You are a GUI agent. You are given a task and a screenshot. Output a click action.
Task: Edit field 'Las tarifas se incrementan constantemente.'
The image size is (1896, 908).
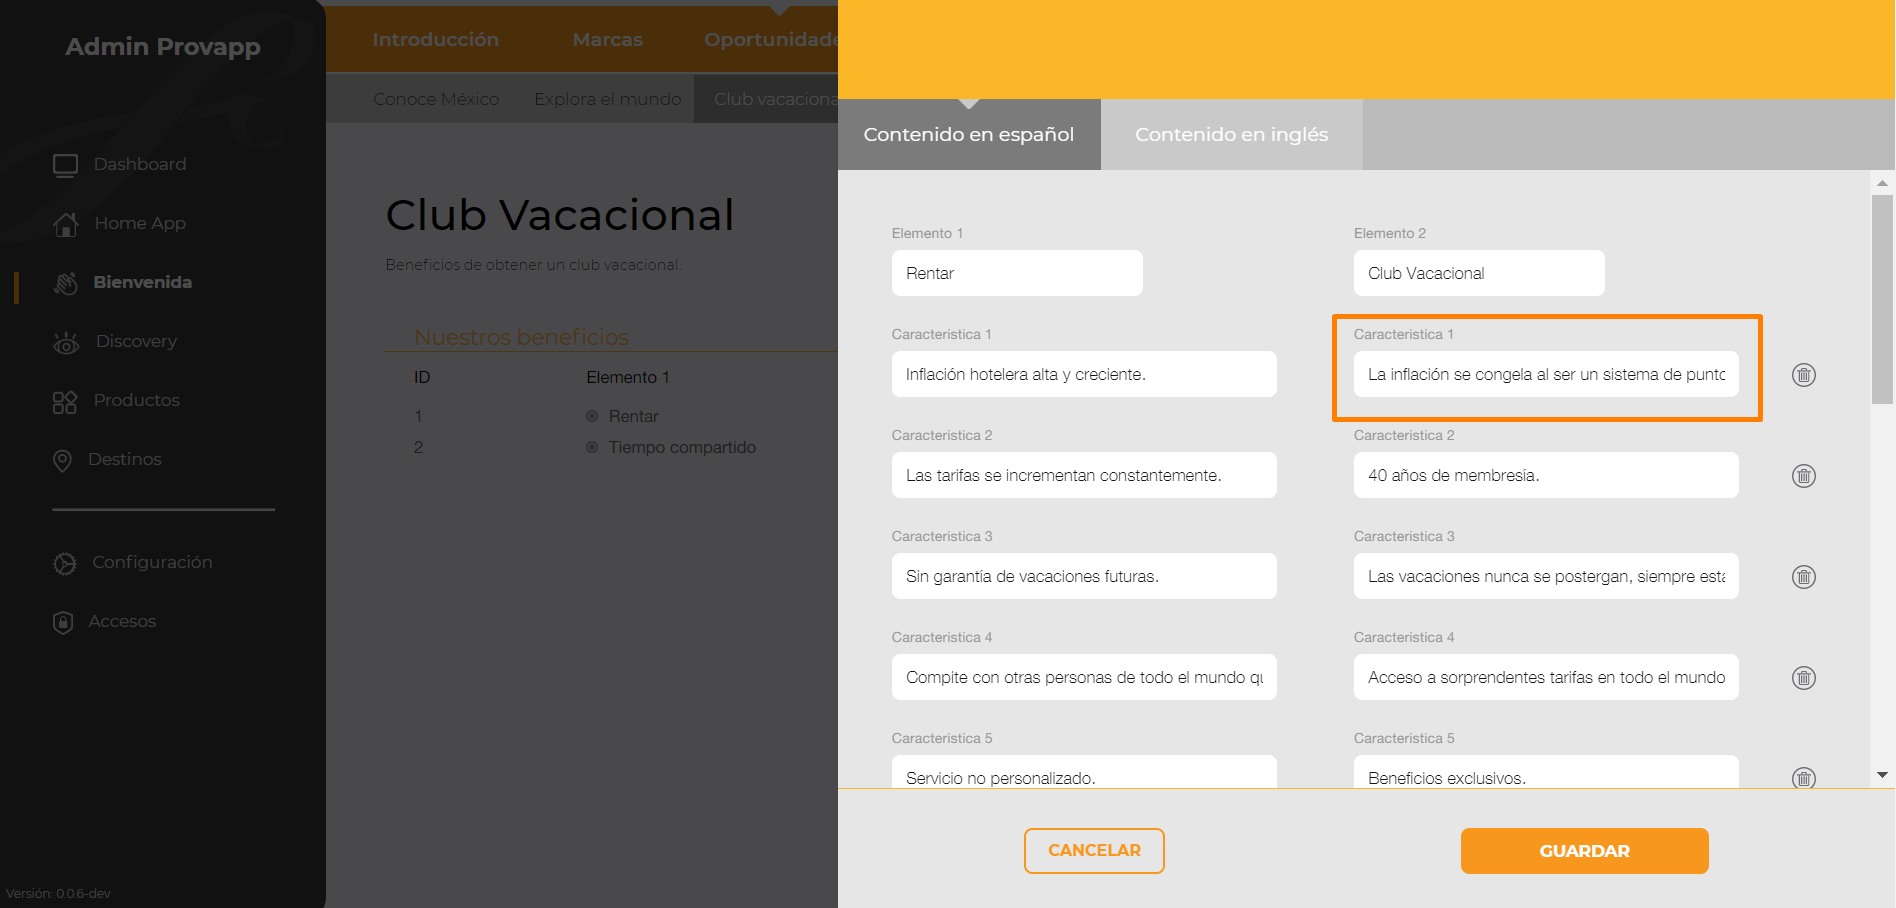1084,475
